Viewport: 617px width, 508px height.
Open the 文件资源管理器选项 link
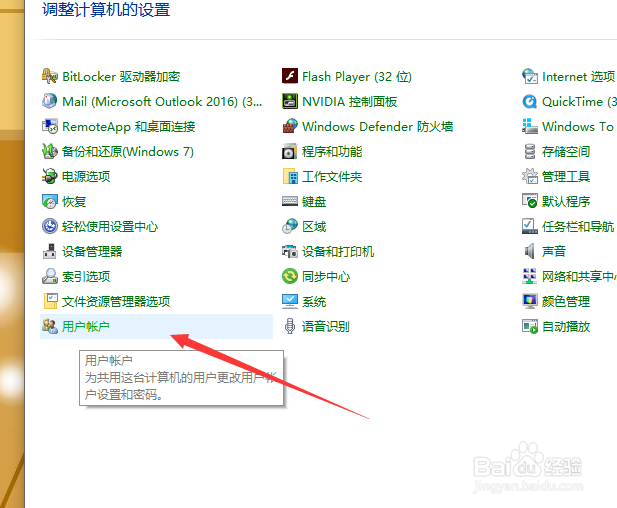(x=116, y=302)
